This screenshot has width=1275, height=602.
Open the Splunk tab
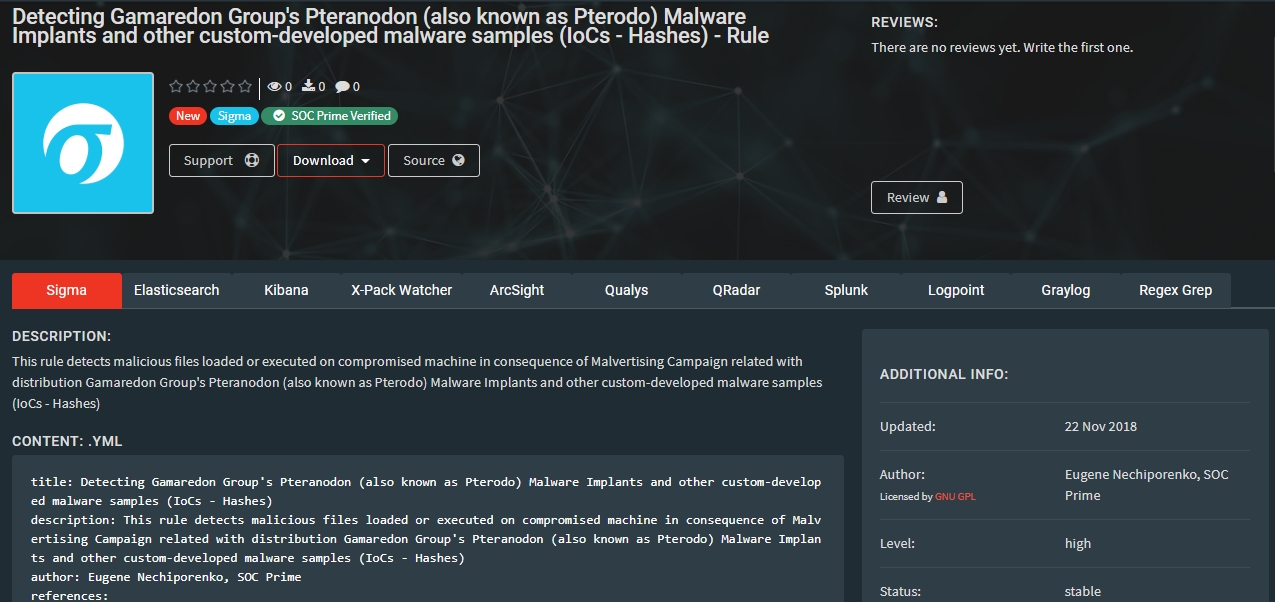click(846, 290)
